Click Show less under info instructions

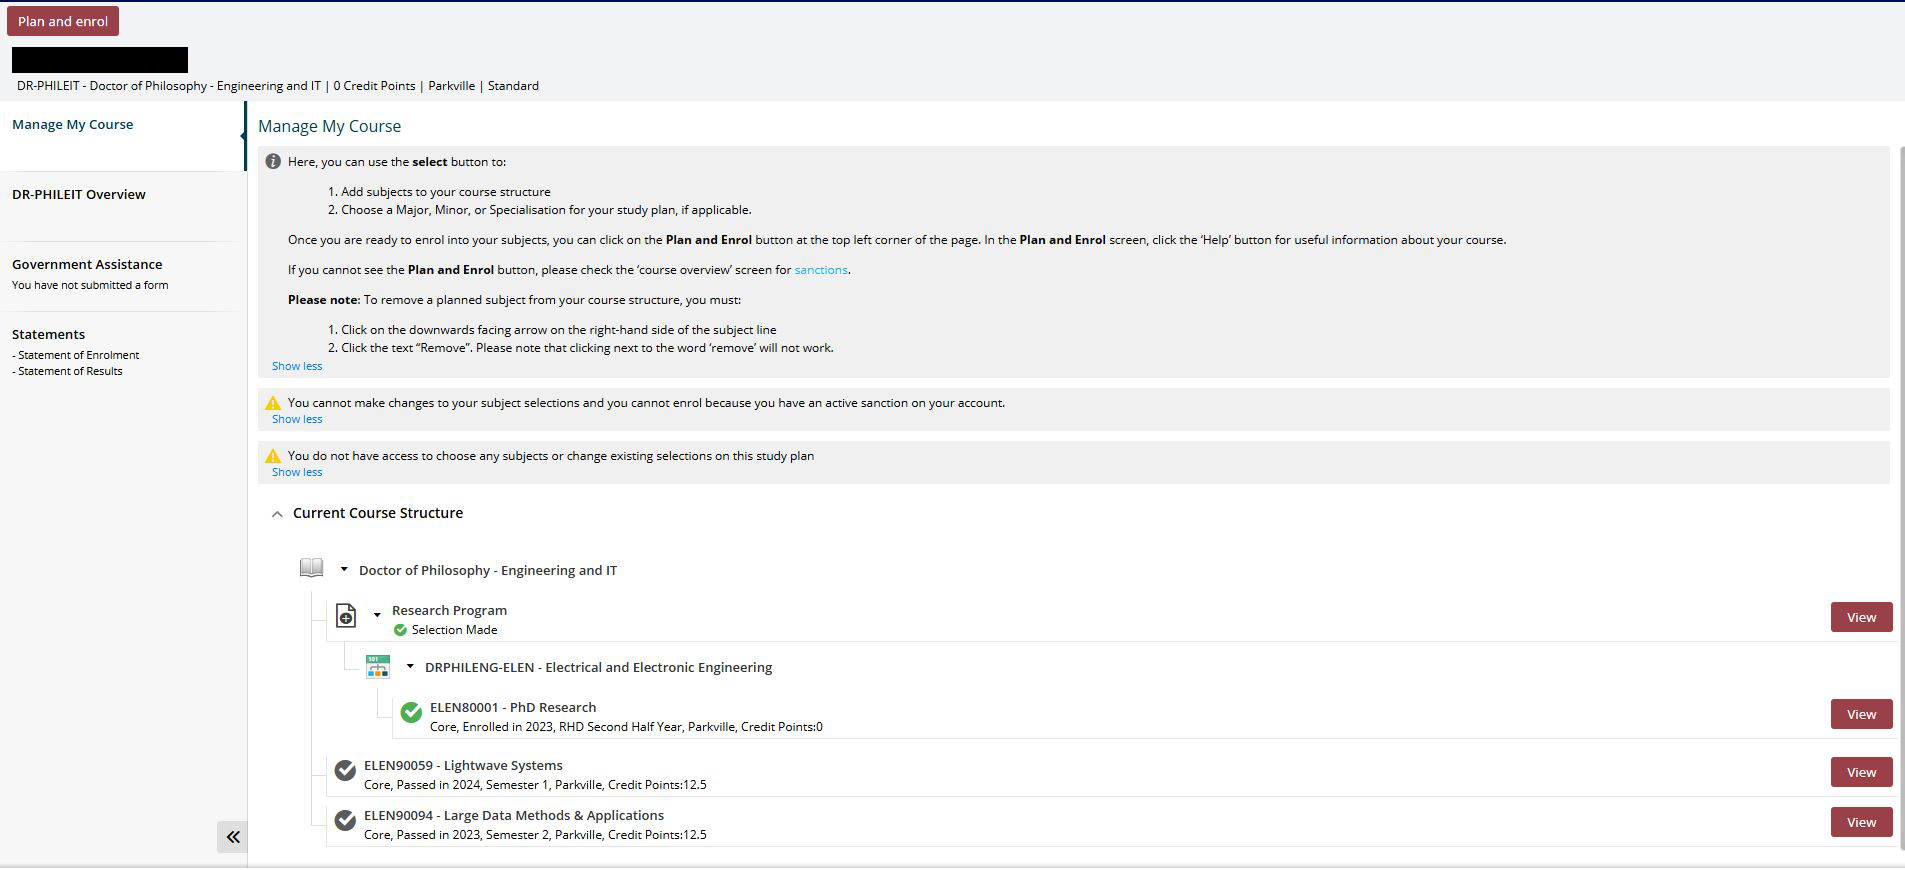point(297,366)
